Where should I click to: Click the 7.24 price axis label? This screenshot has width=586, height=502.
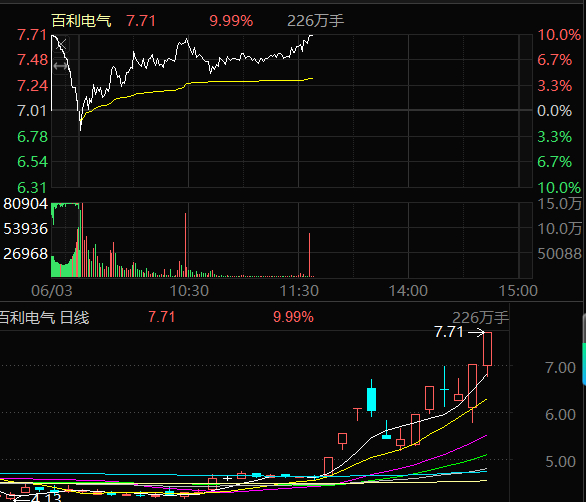point(33,86)
